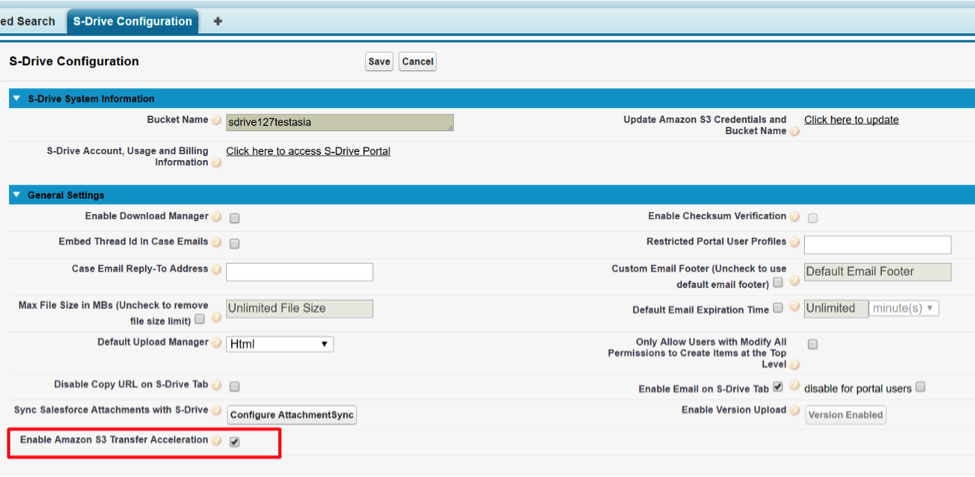Screen dimensions: 975x477
Task: Click the Default Email Footer field
Action: pyautogui.click(x=878, y=272)
